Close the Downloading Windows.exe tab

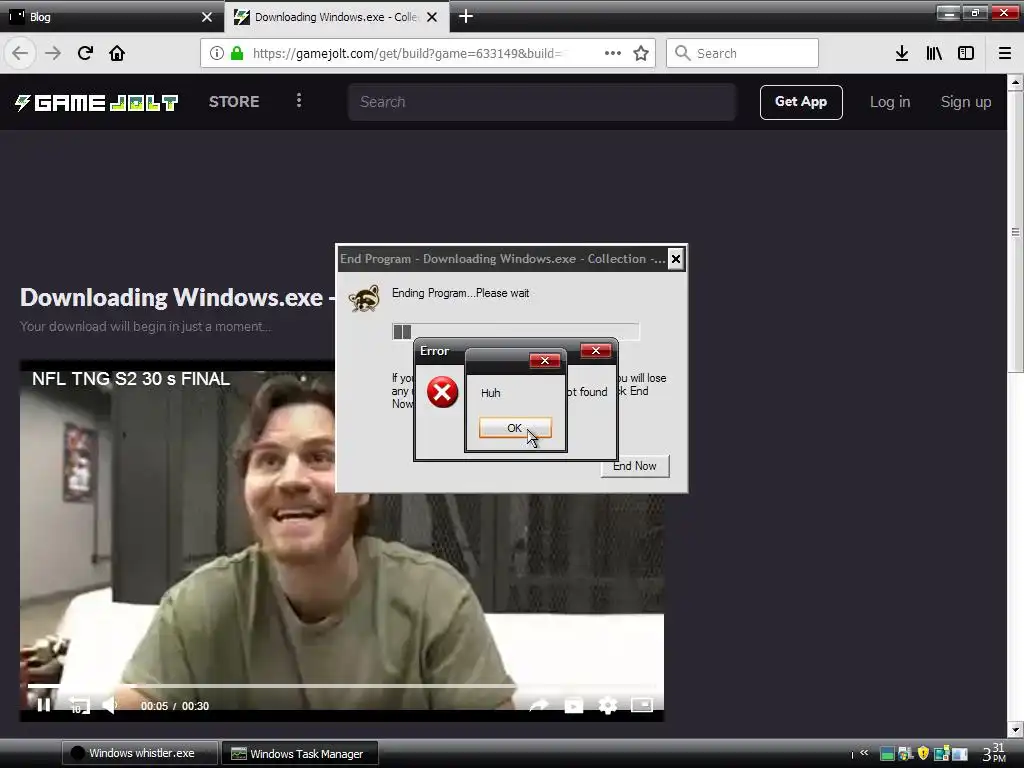point(432,17)
